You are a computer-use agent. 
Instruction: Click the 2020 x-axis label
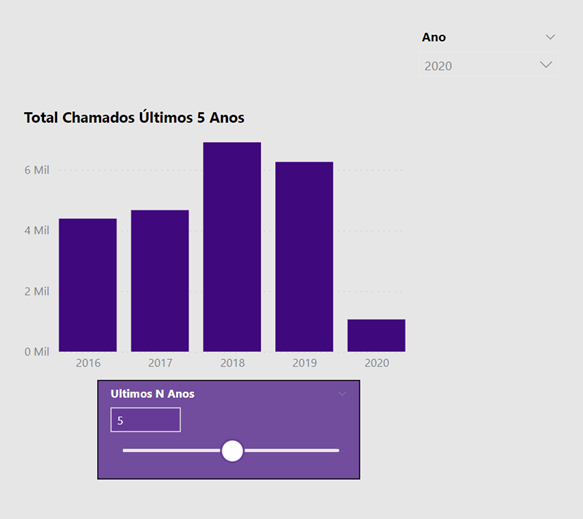click(377, 363)
